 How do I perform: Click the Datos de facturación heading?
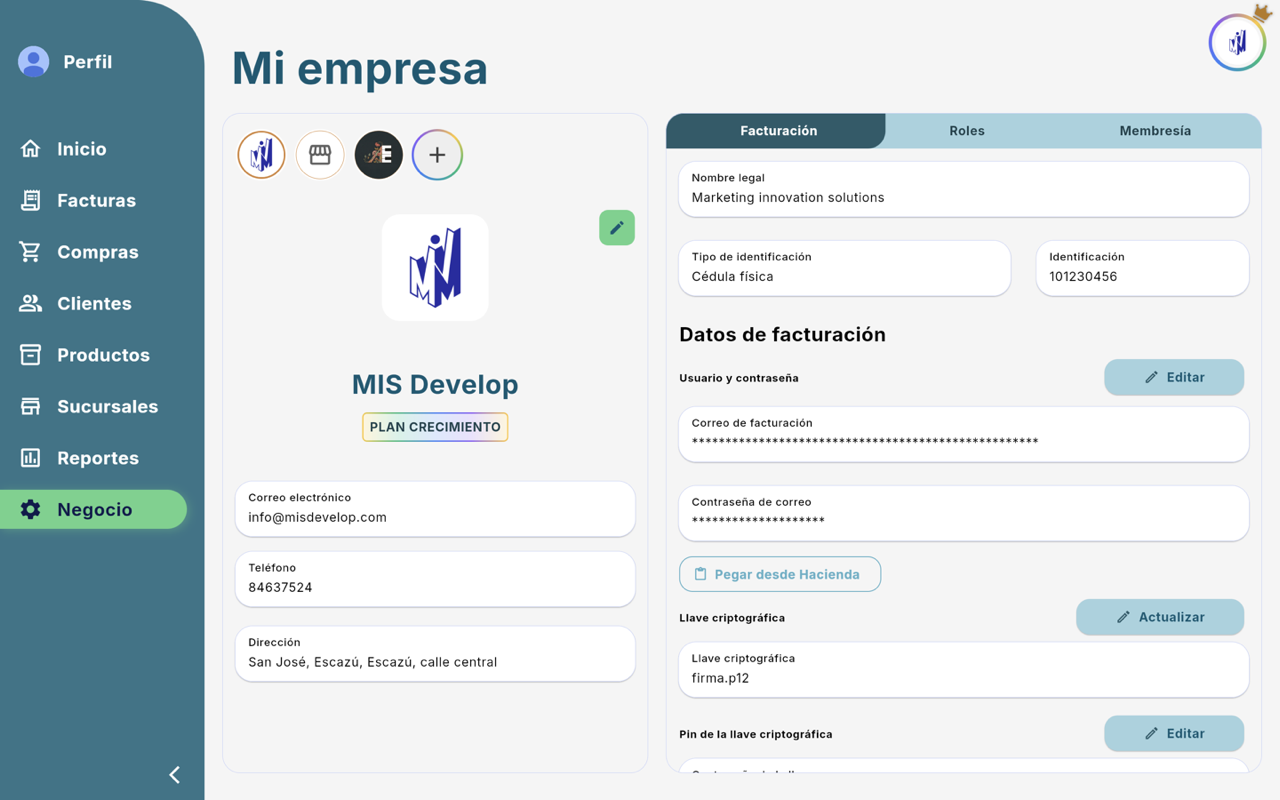point(782,335)
